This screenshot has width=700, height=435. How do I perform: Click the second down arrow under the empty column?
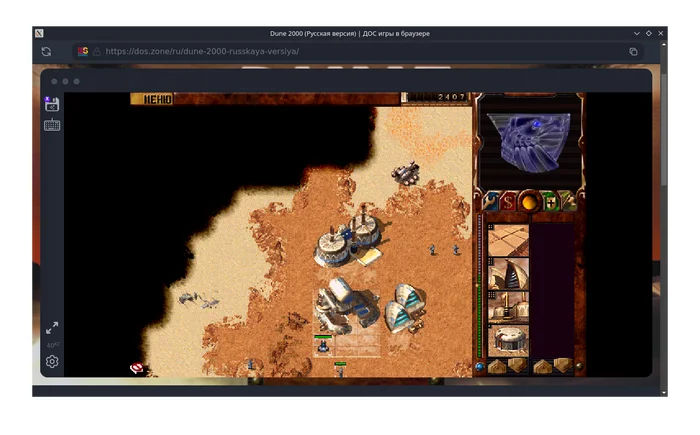(563, 366)
